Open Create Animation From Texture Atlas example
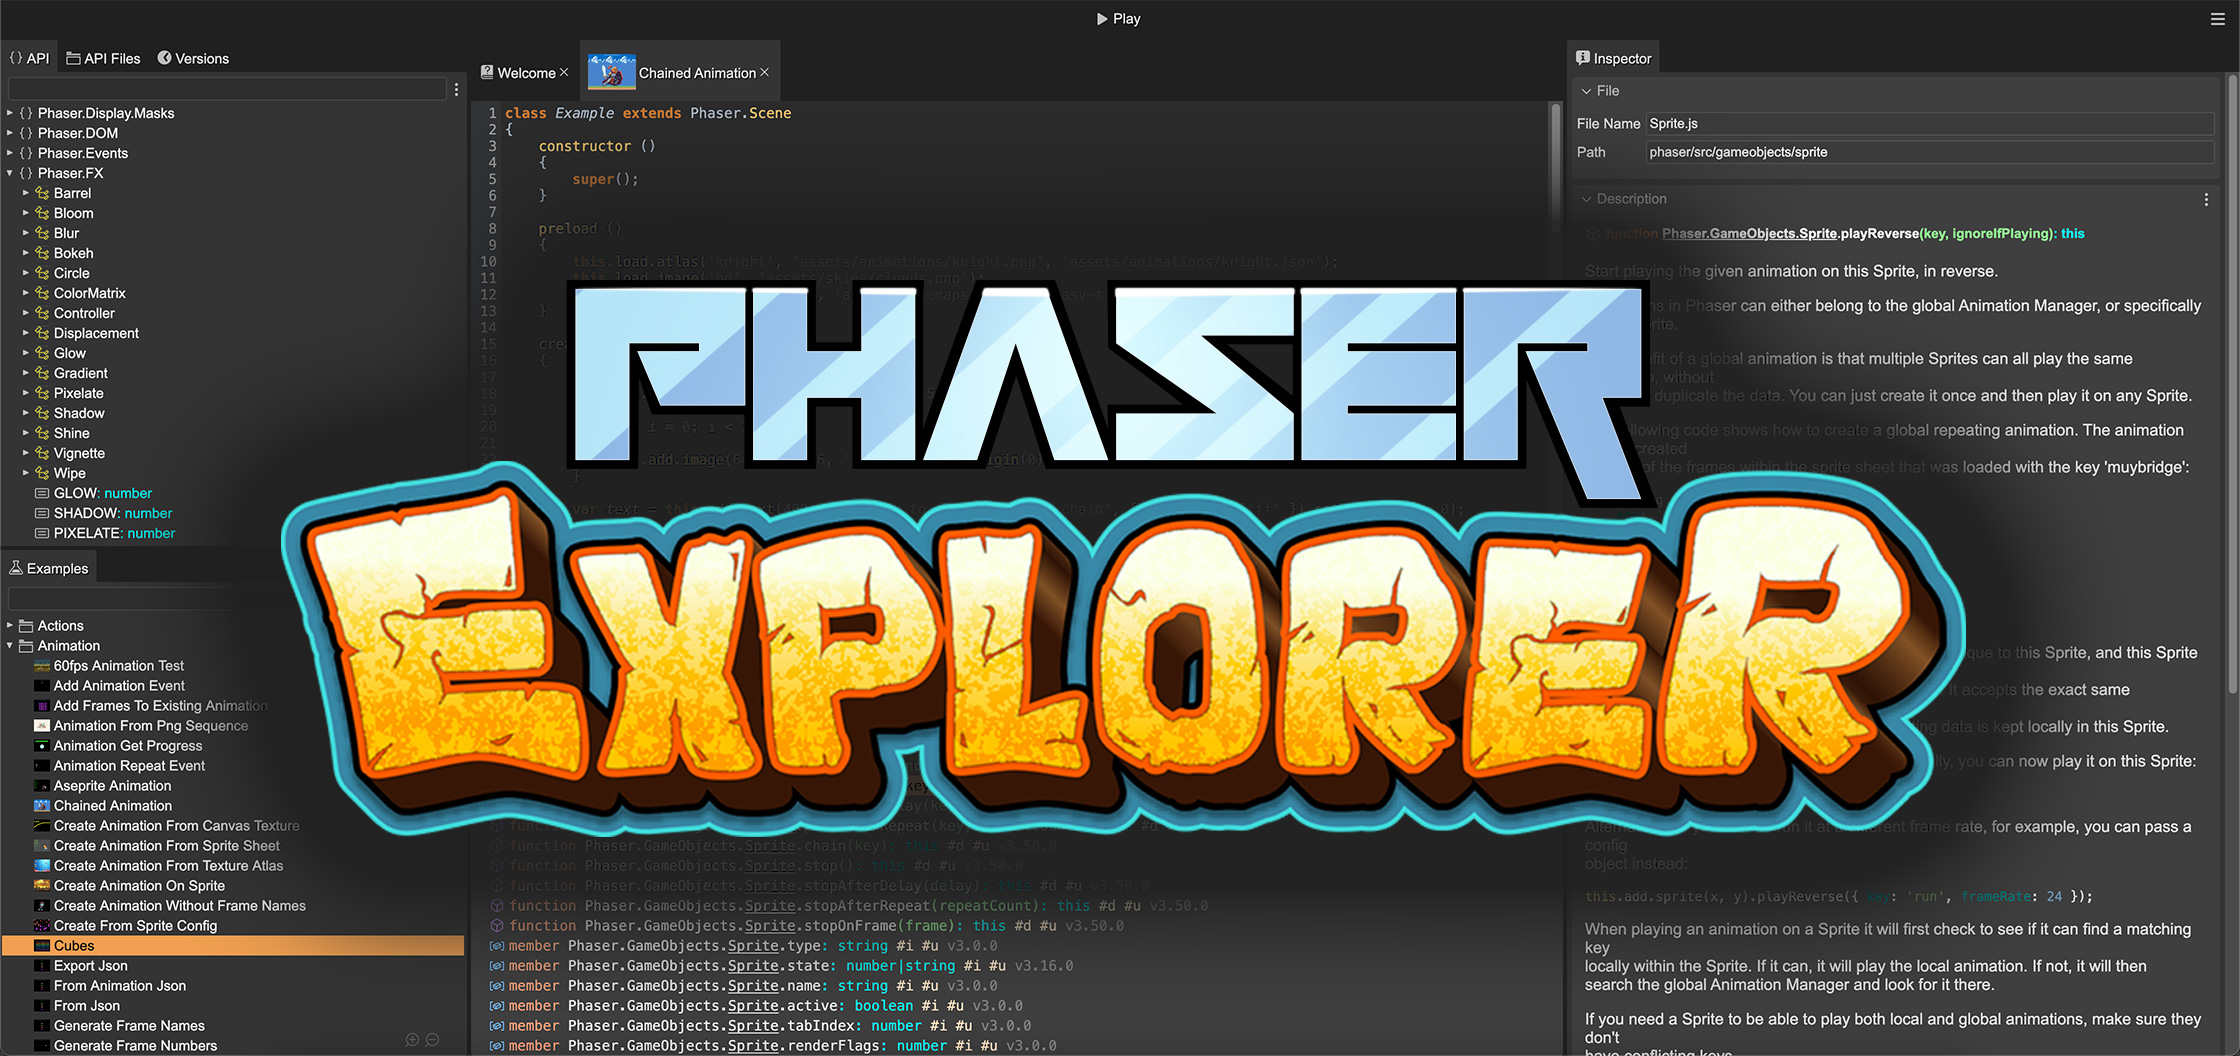This screenshot has width=2240, height=1056. tap(168, 865)
